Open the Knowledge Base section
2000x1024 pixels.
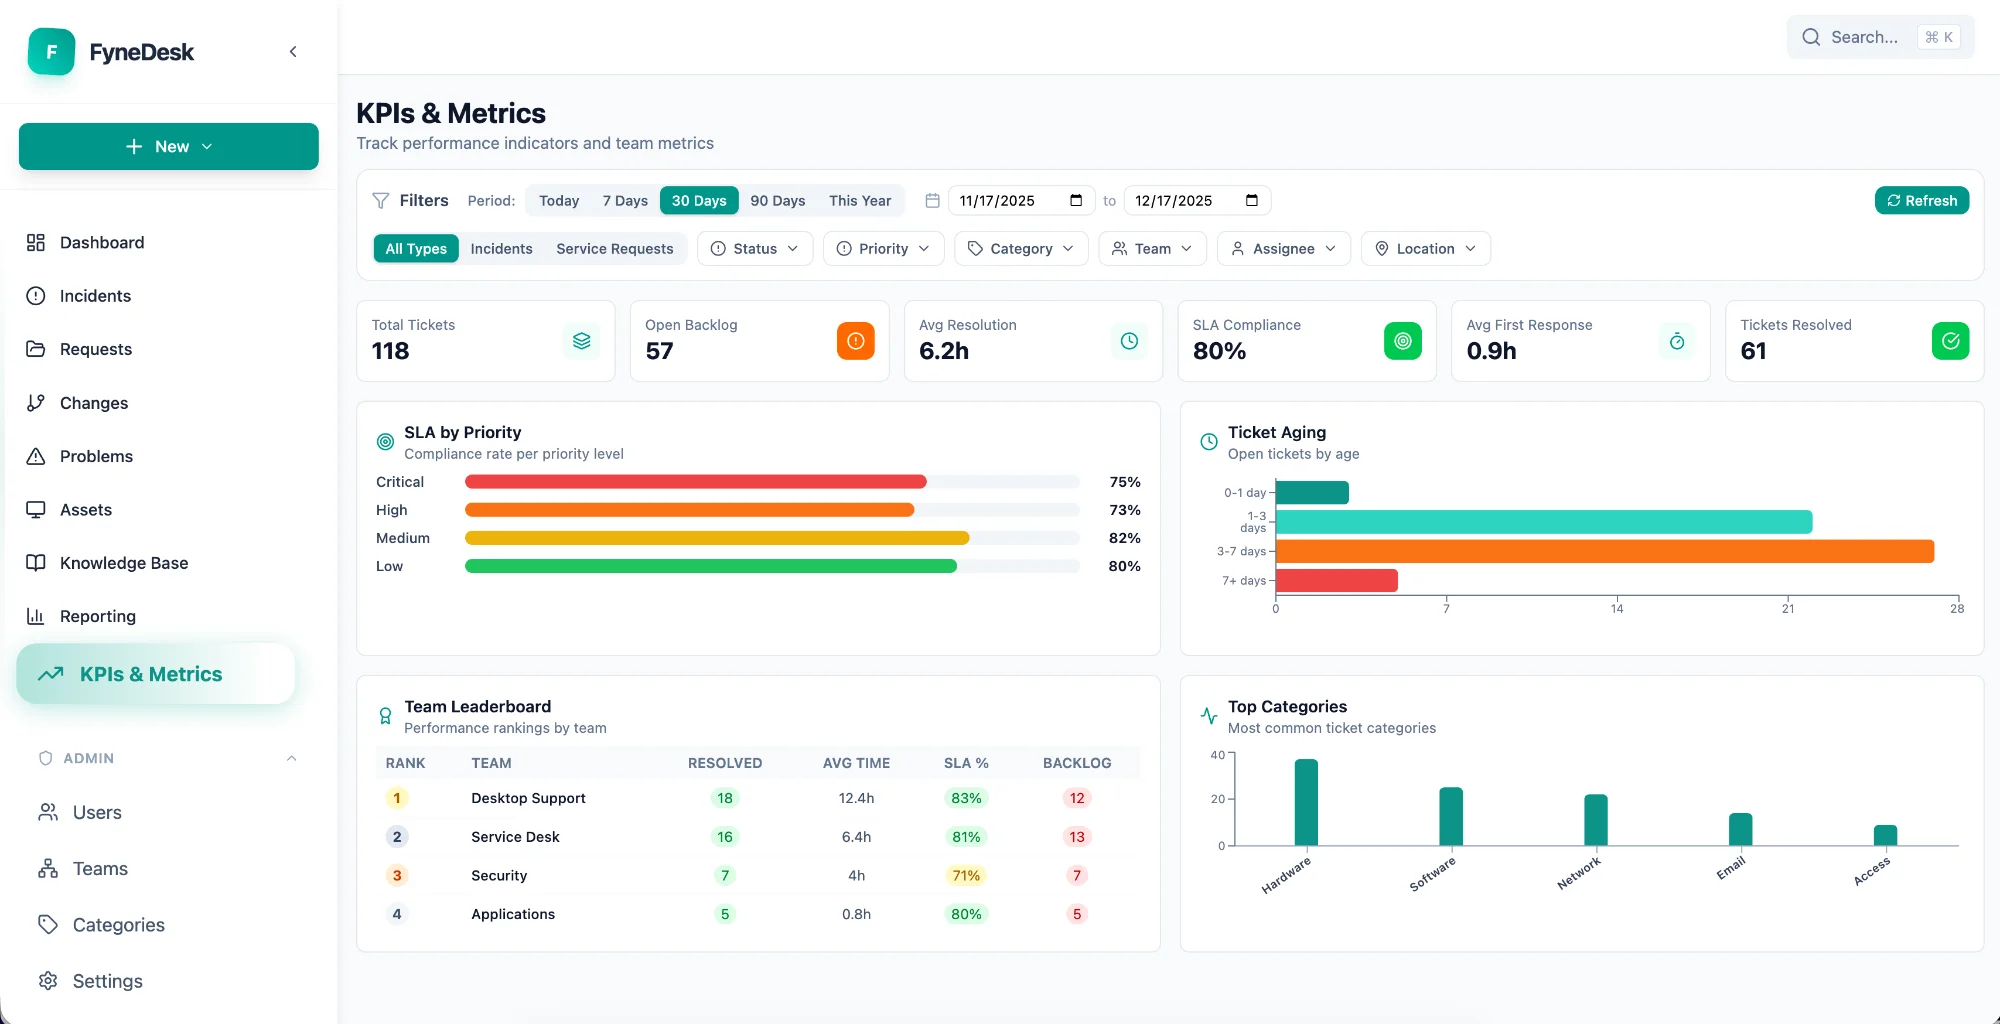[123, 563]
